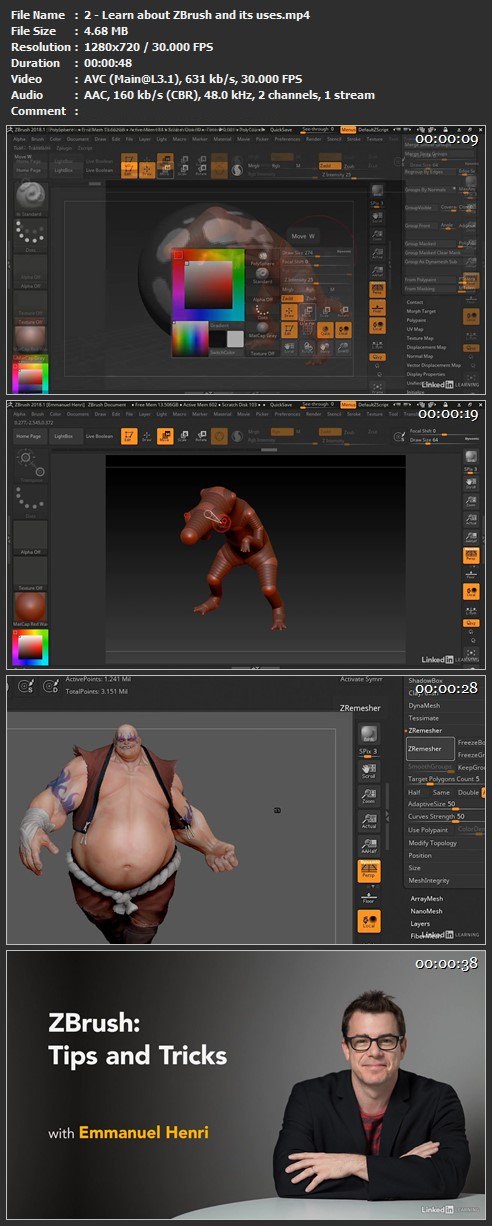Toggle Persp button in 00:00:19 frame
Screen dimensions: 492x1226
[x=472, y=555]
